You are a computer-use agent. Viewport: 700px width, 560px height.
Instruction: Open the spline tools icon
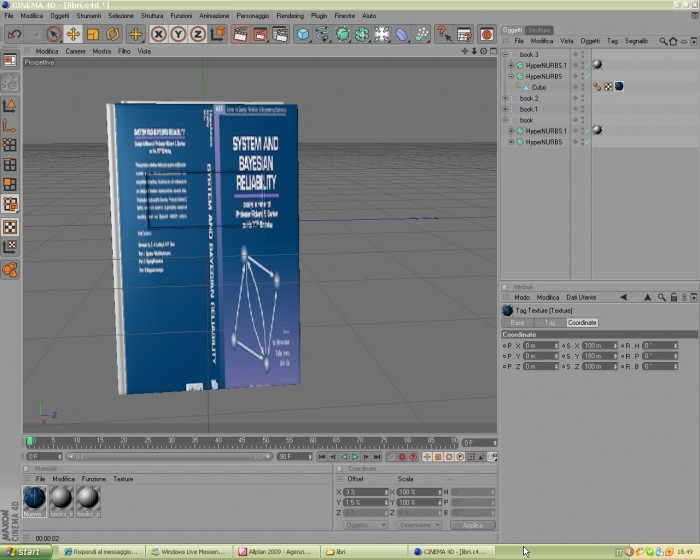(323, 34)
